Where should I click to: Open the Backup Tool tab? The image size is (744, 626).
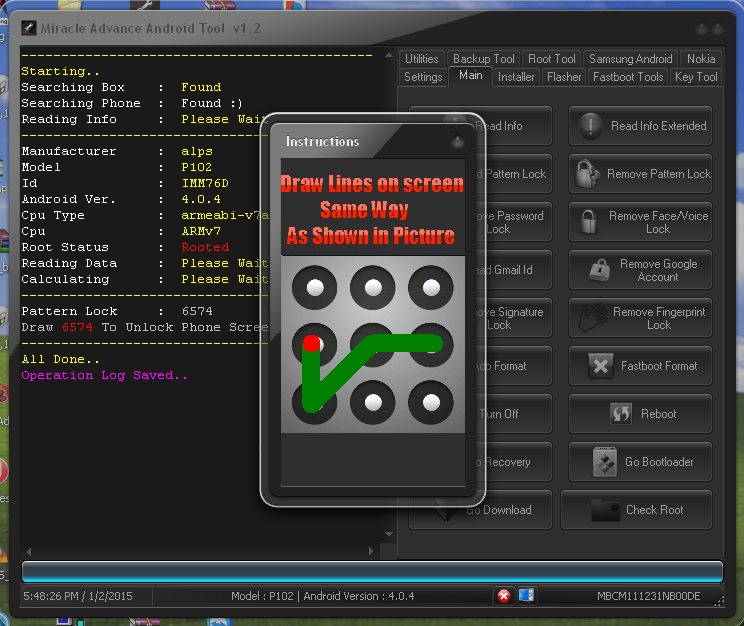click(x=484, y=59)
